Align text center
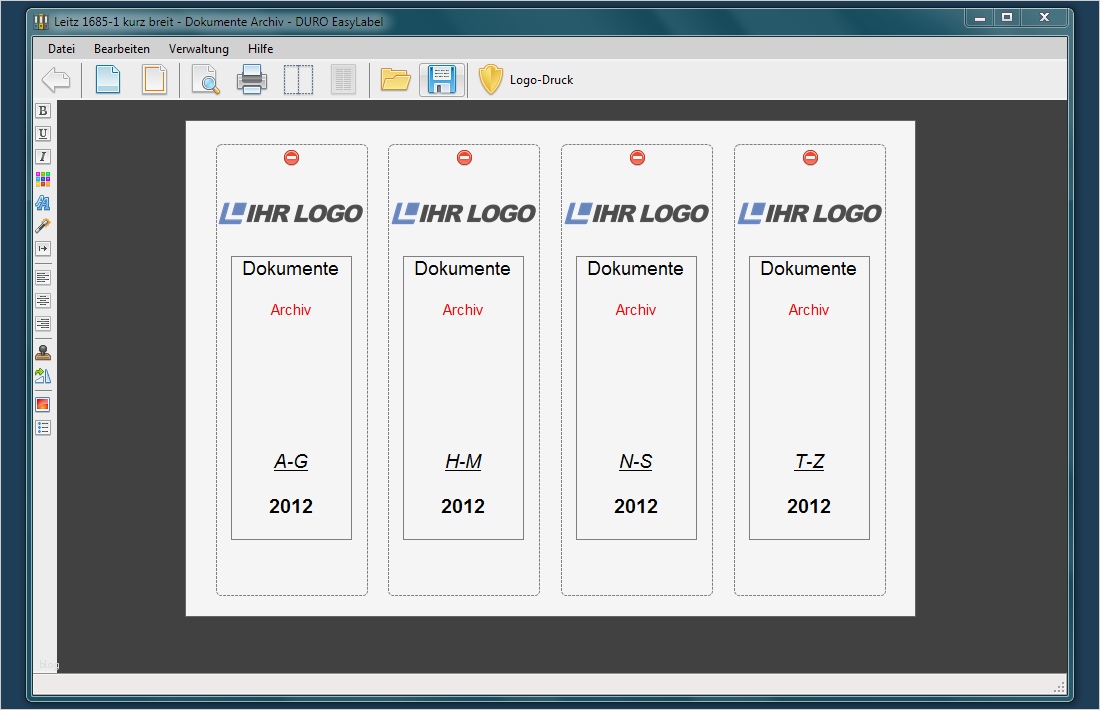1100x710 pixels. 43,301
